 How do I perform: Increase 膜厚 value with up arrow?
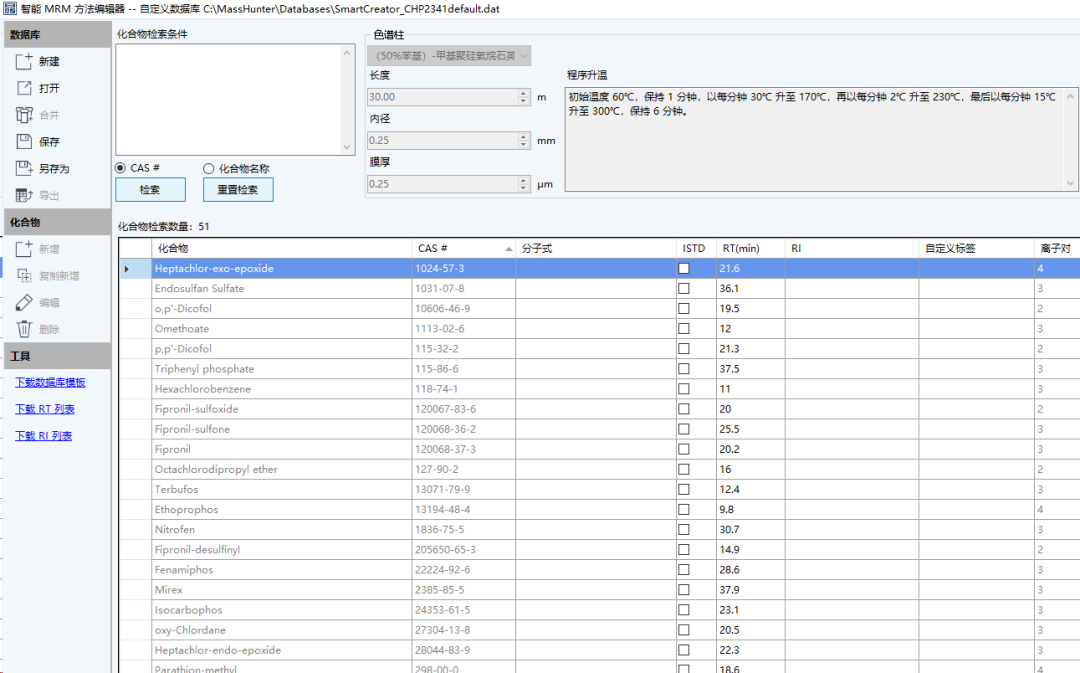point(523,180)
